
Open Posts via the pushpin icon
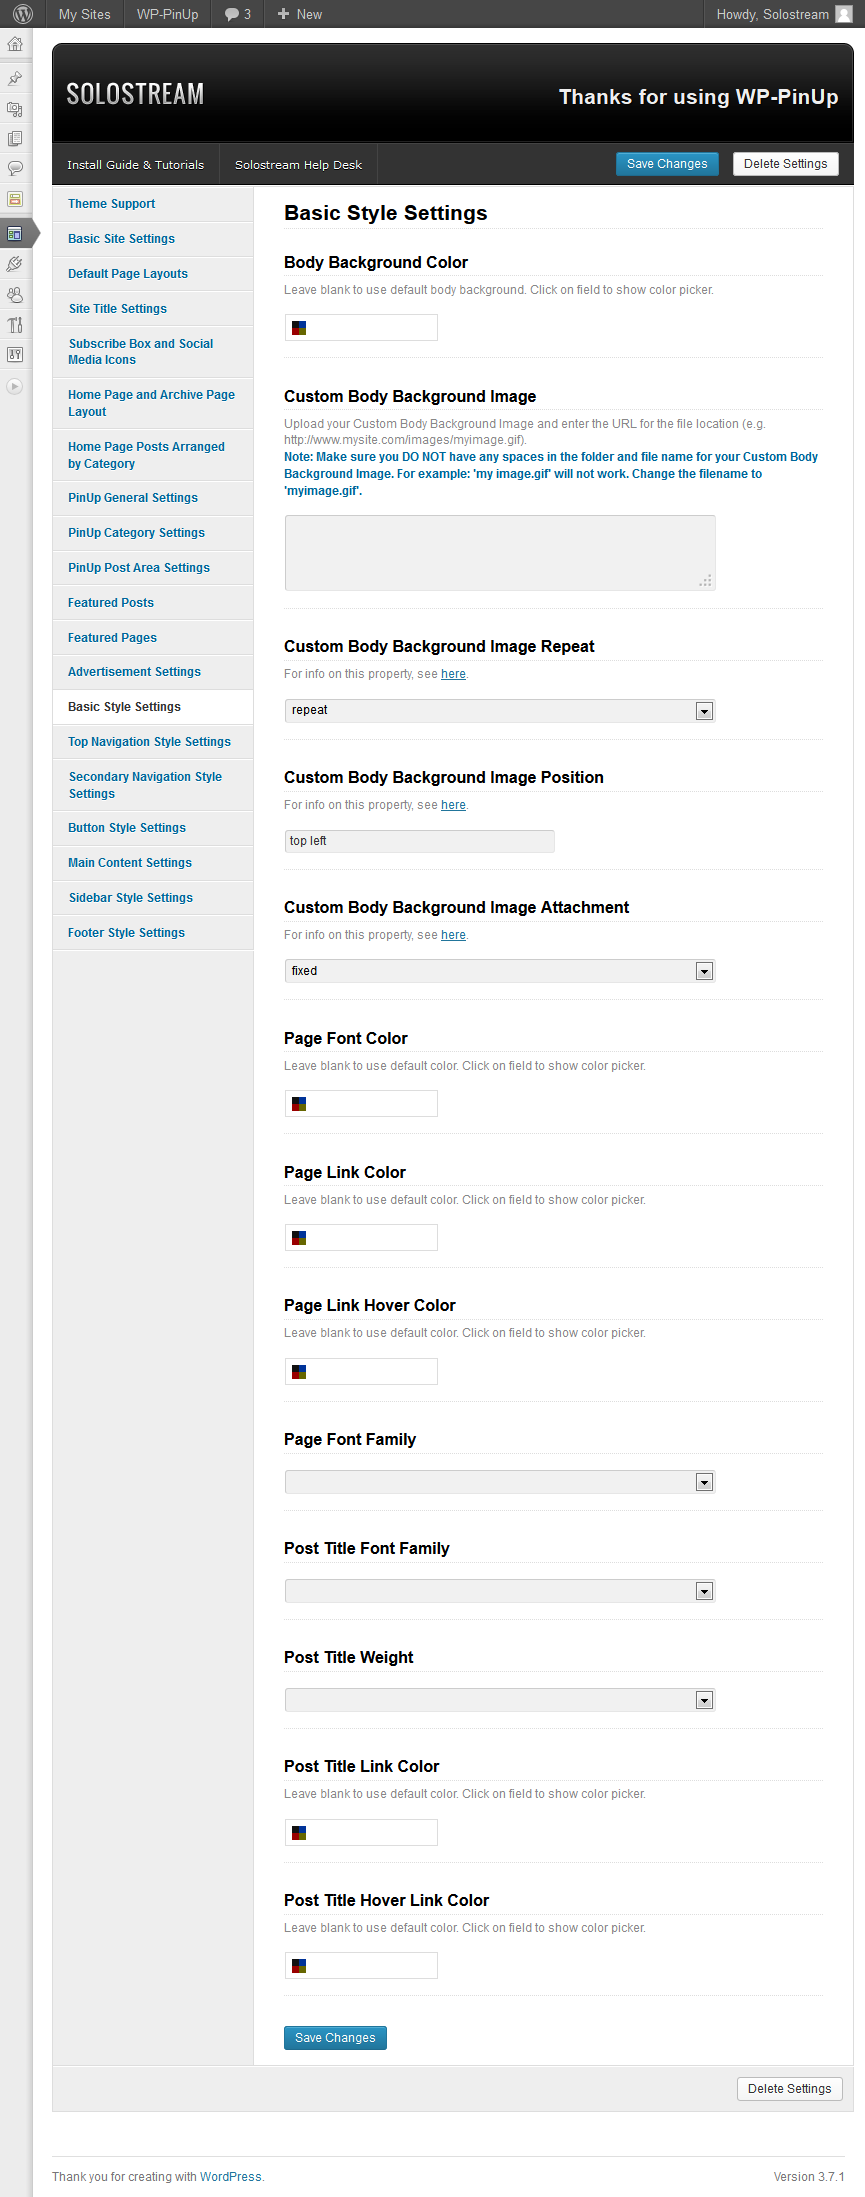[15, 78]
